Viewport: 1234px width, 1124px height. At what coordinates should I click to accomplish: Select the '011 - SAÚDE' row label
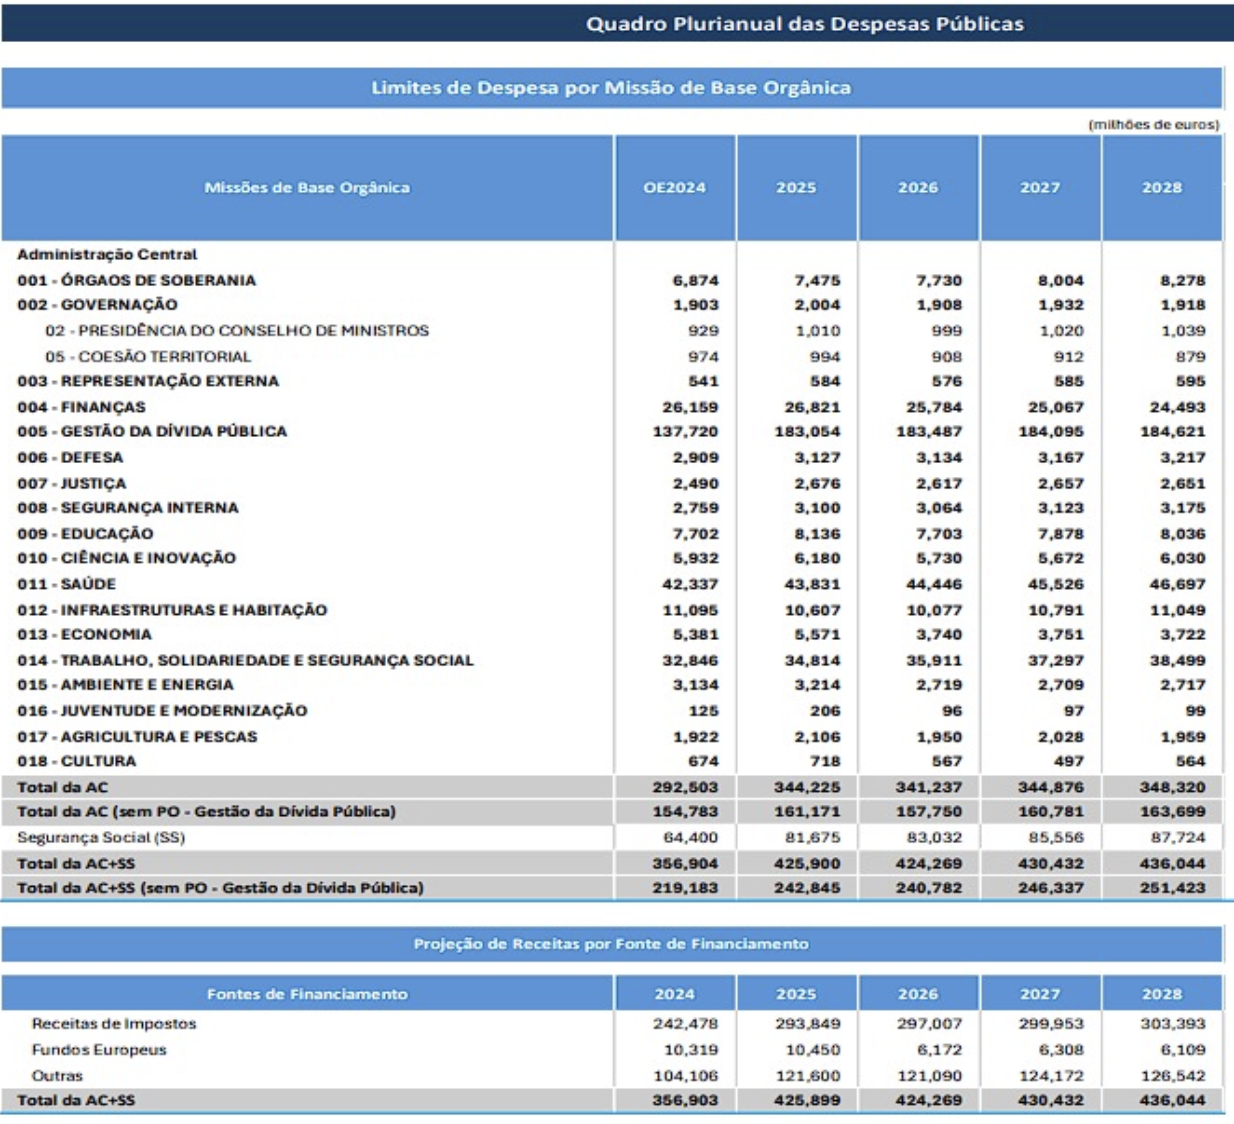(x=66, y=584)
